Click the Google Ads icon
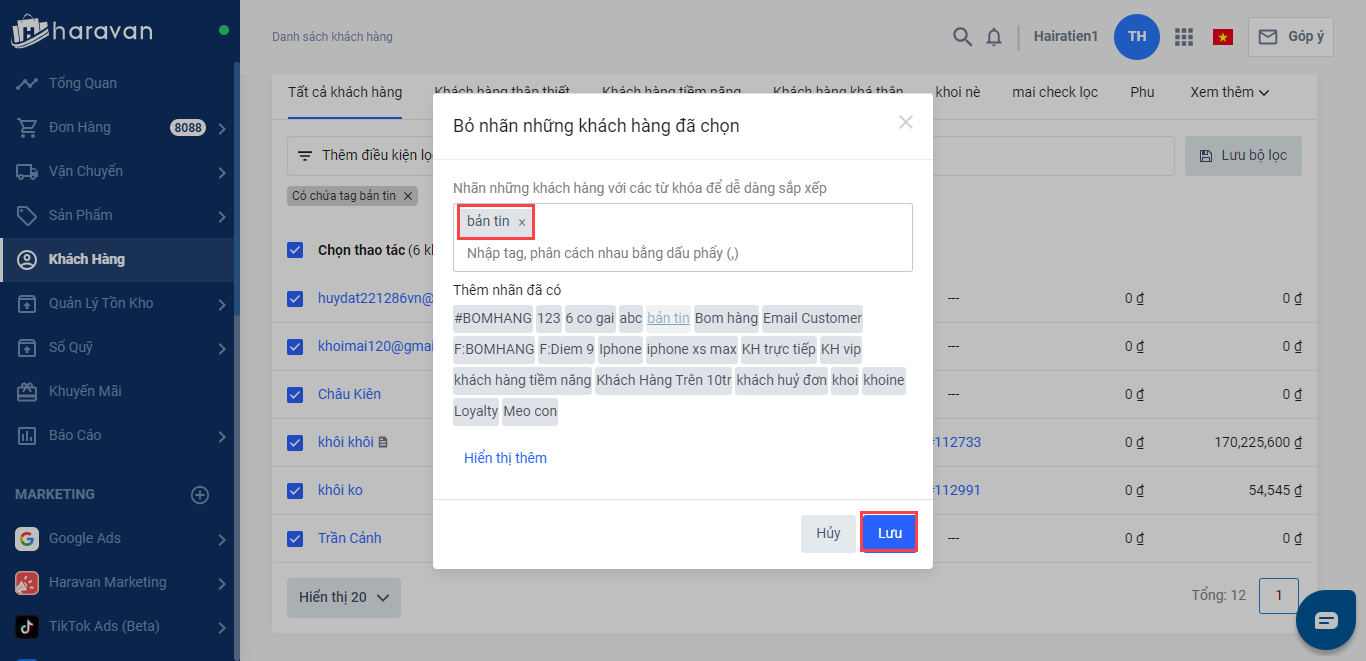1366x661 pixels. pyautogui.click(x=27, y=538)
